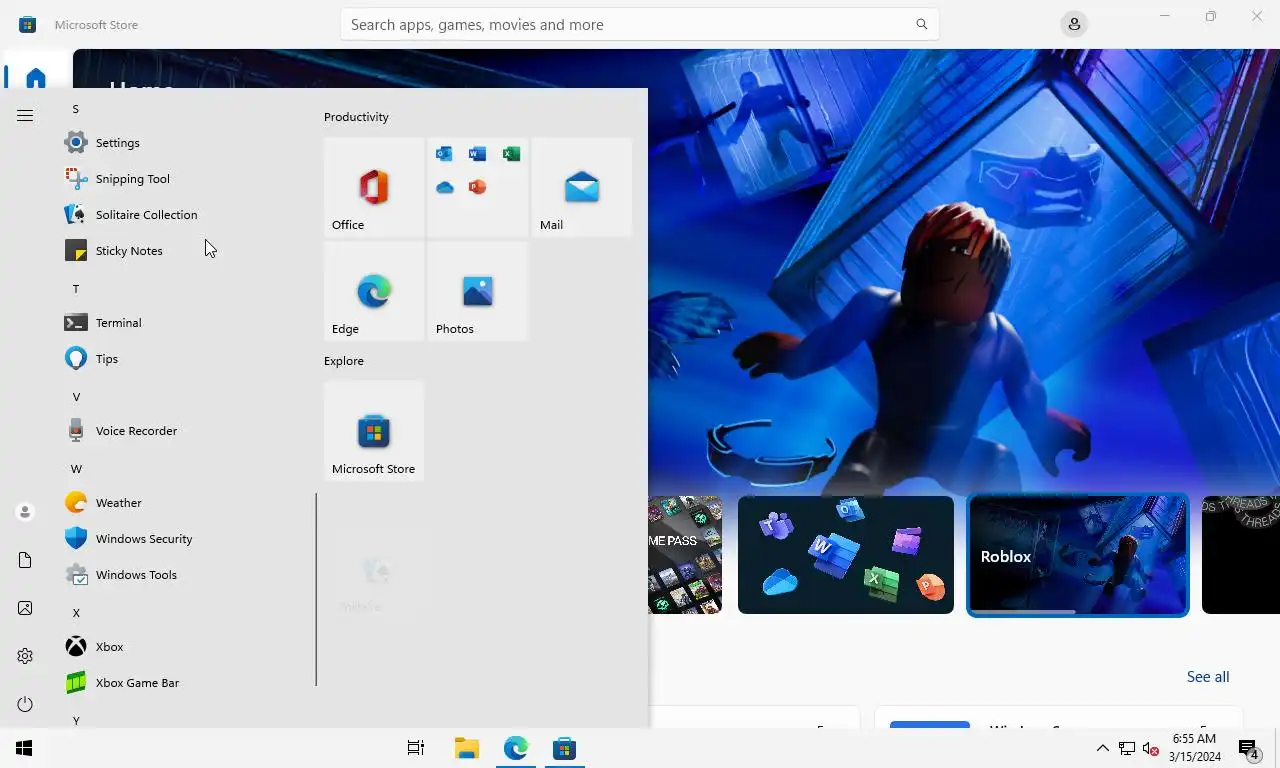1280x768 pixels.
Task: Open the muted volume tray icon
Action: (x=1151, y=748)
